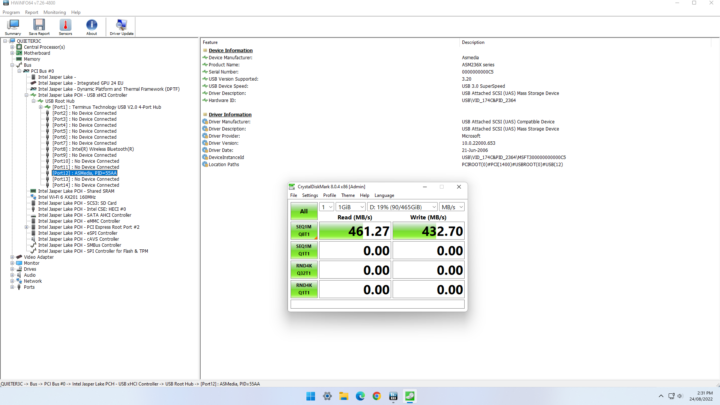Expand the Motherboard tree node
This screenshot has height=405, width=720.
coord(12,53)
